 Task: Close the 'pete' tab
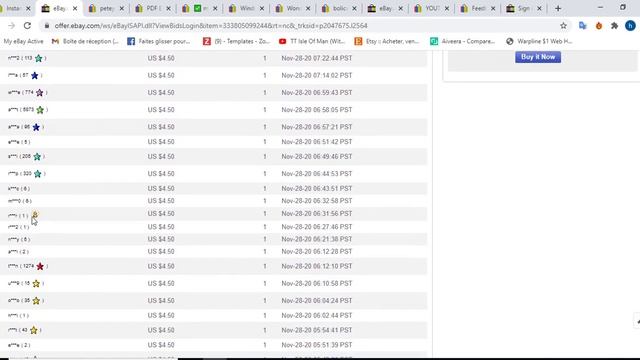point(122,8)
